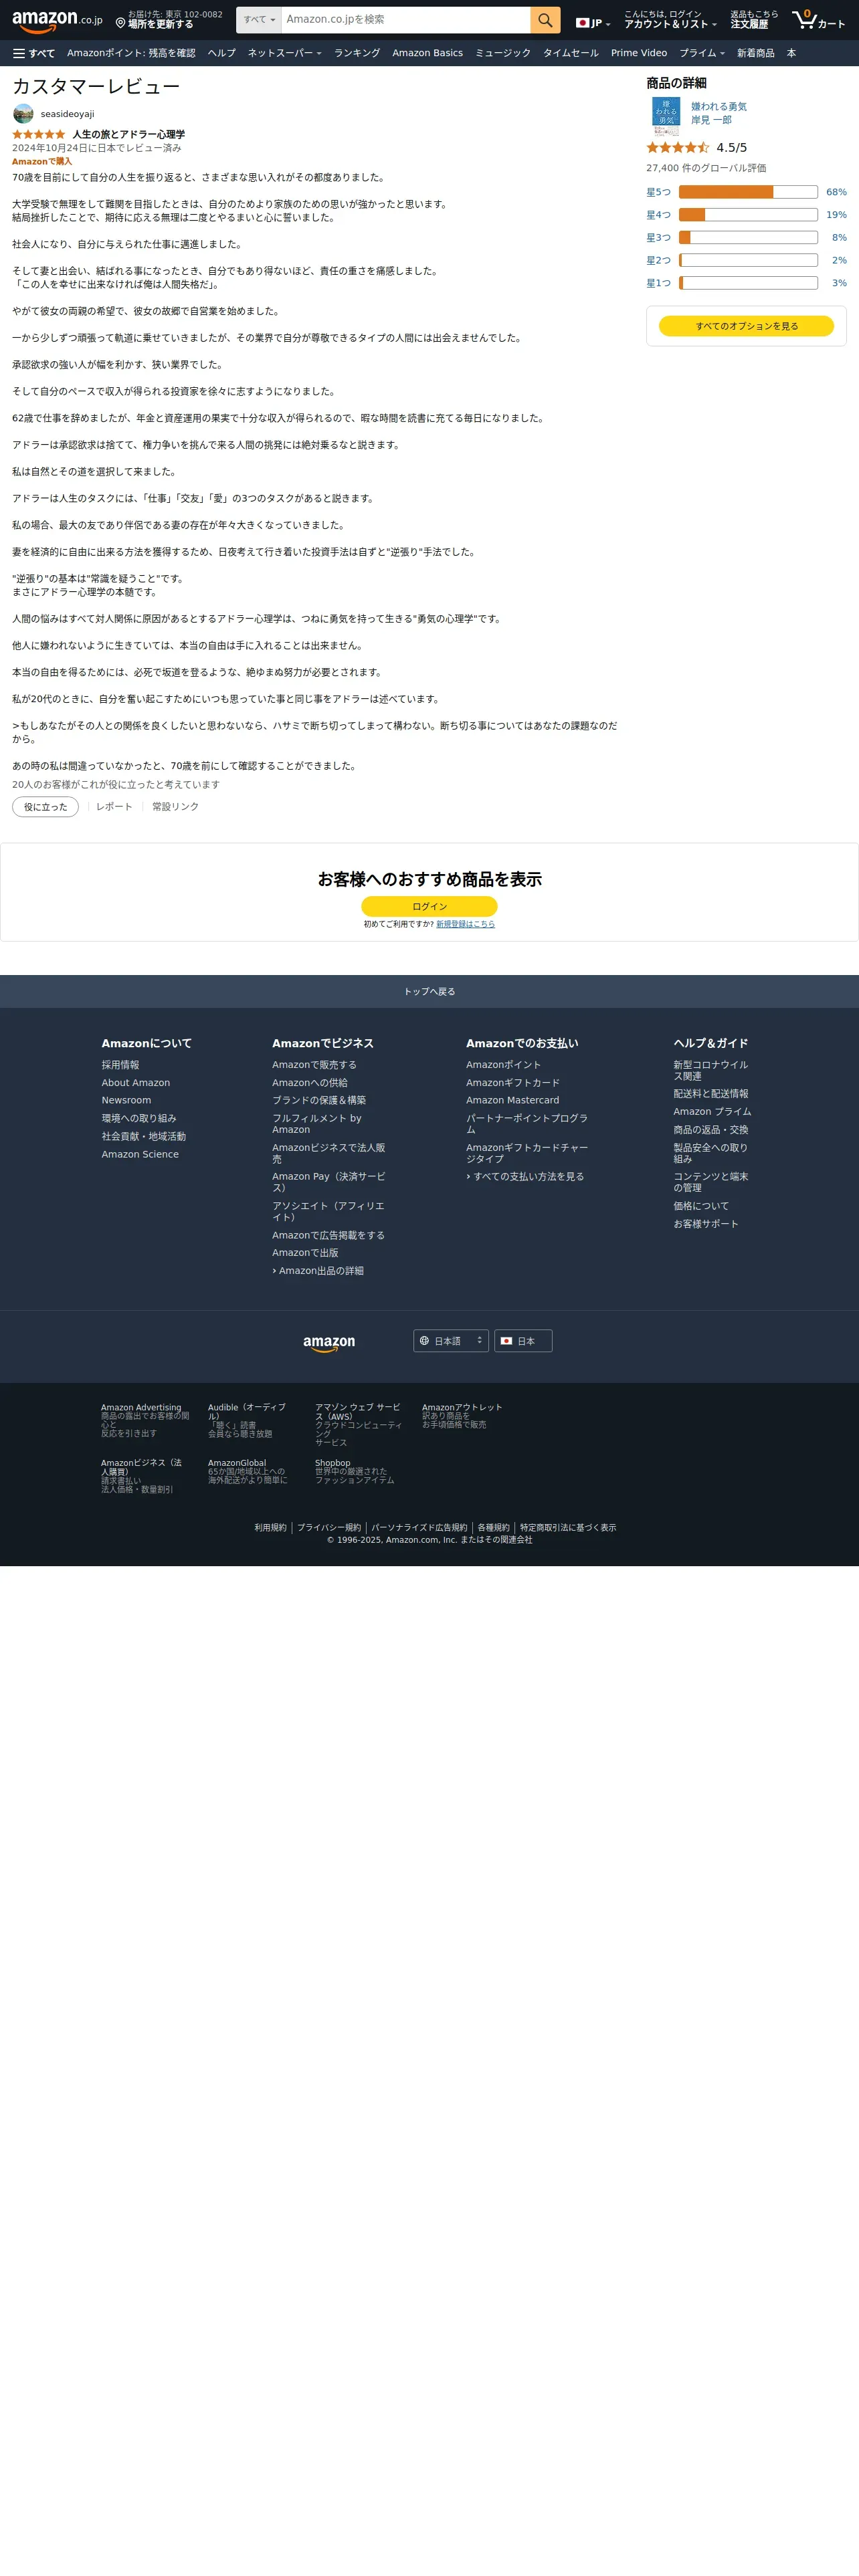This screenshot has width=859, height=2576.
Task: Open the 採用情報 footer link
Action: tap(120, 1065)
